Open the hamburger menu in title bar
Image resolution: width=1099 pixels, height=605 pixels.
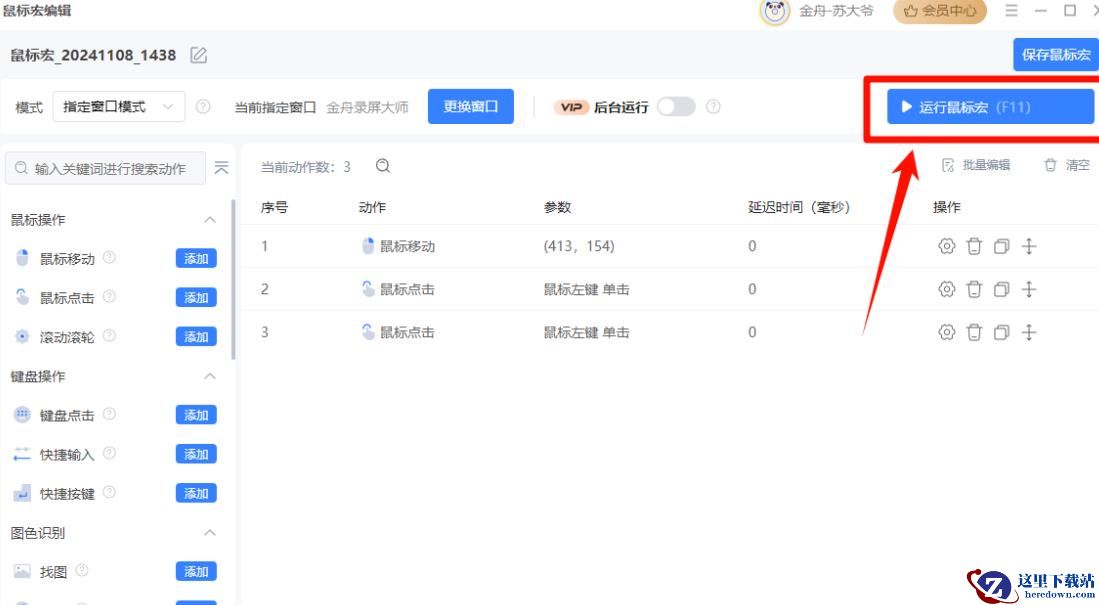click(x=1011, y=11)
